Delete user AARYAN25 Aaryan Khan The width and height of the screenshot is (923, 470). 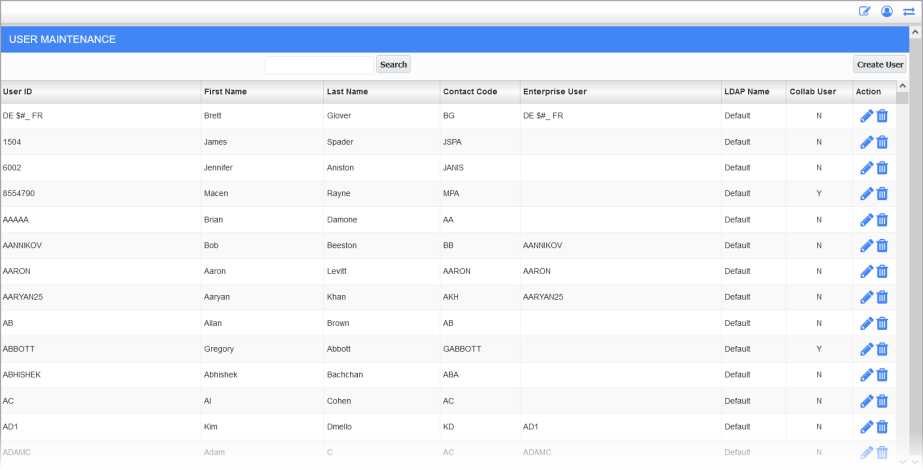882,297
